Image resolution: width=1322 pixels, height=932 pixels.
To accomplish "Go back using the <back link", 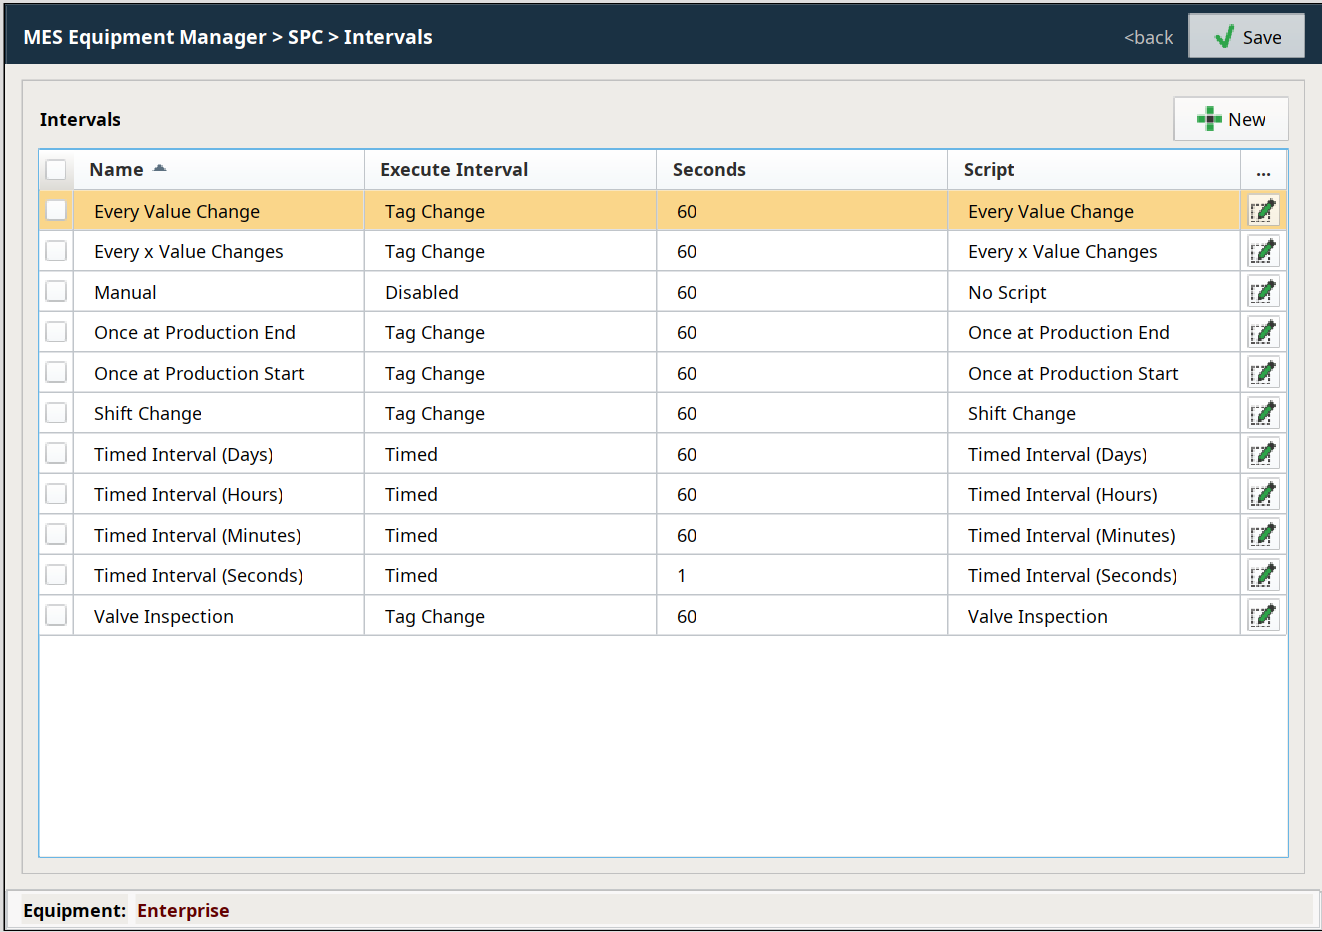I will pos(1148,37).
